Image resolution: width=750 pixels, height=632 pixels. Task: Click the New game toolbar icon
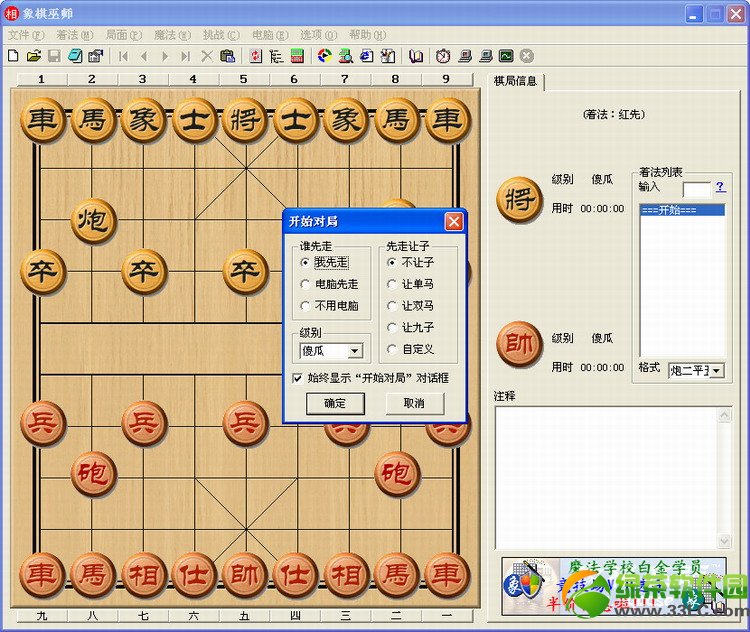click(13, 56)
